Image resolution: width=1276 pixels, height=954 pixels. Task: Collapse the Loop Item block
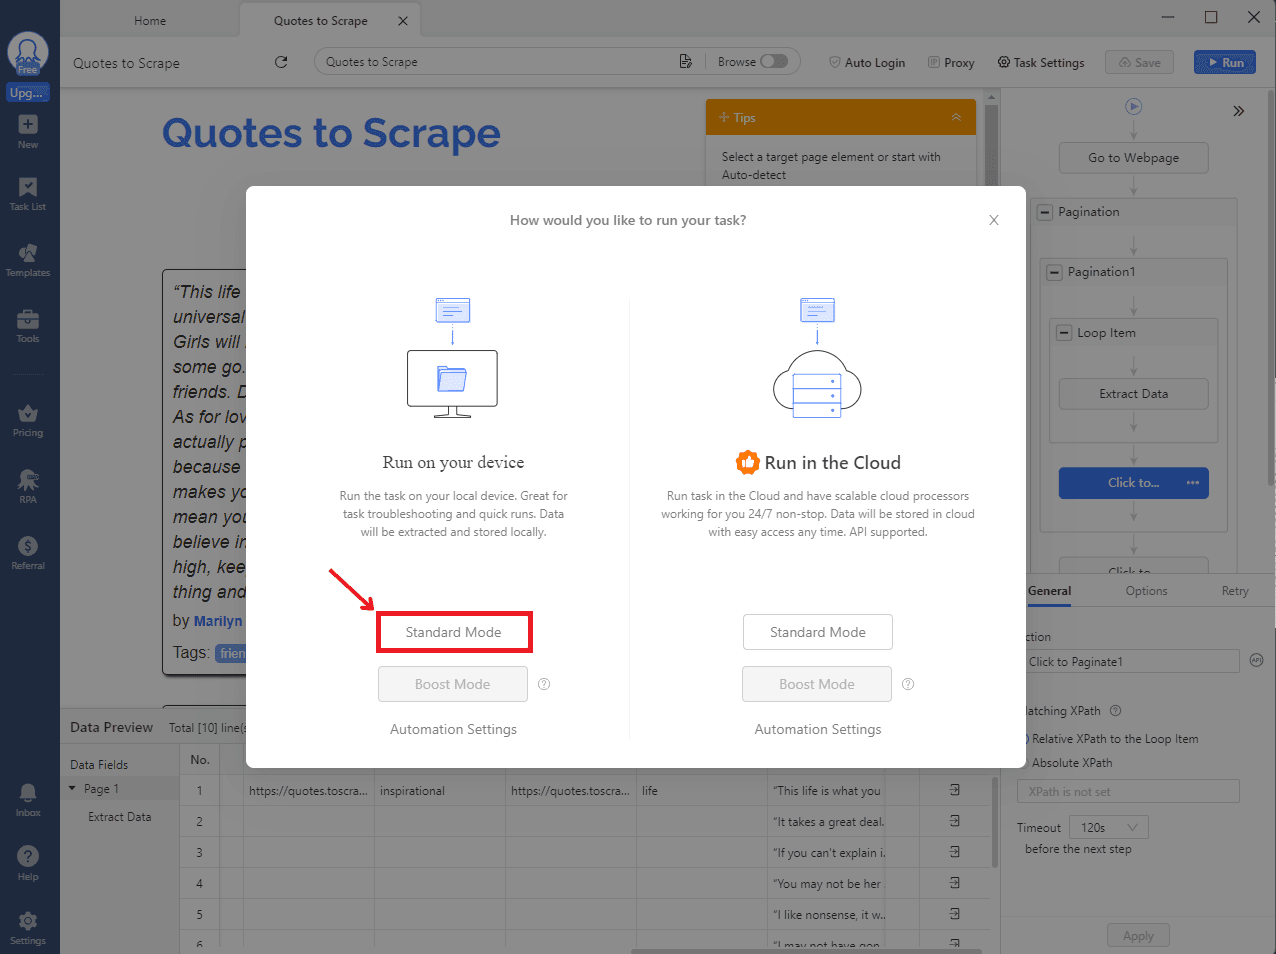pyautogui.click(x=1064, y=333)
